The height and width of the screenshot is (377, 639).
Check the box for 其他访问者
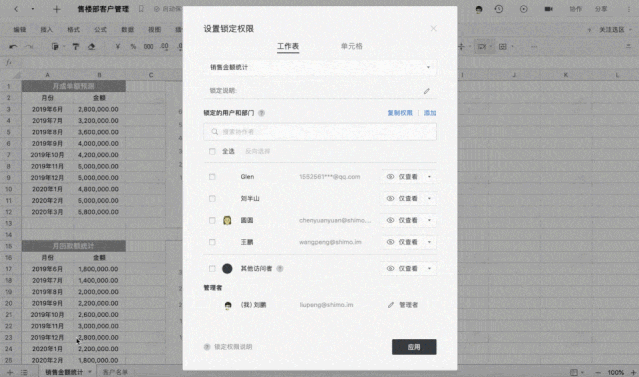212,269
